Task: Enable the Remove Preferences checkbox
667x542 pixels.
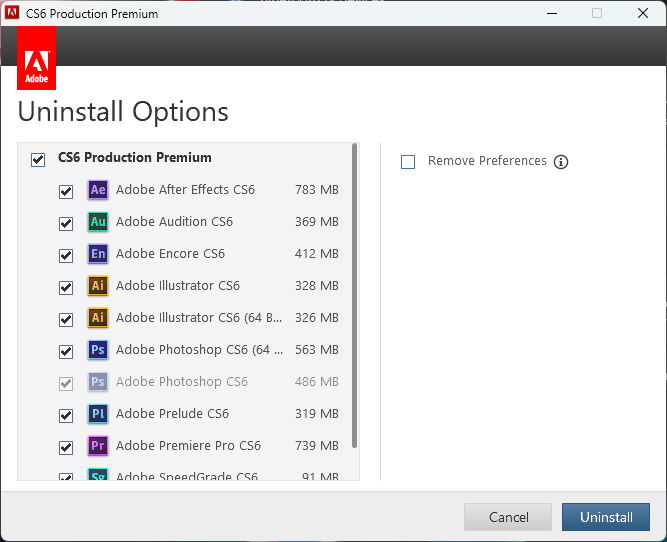Action: (x=408, y=162)
